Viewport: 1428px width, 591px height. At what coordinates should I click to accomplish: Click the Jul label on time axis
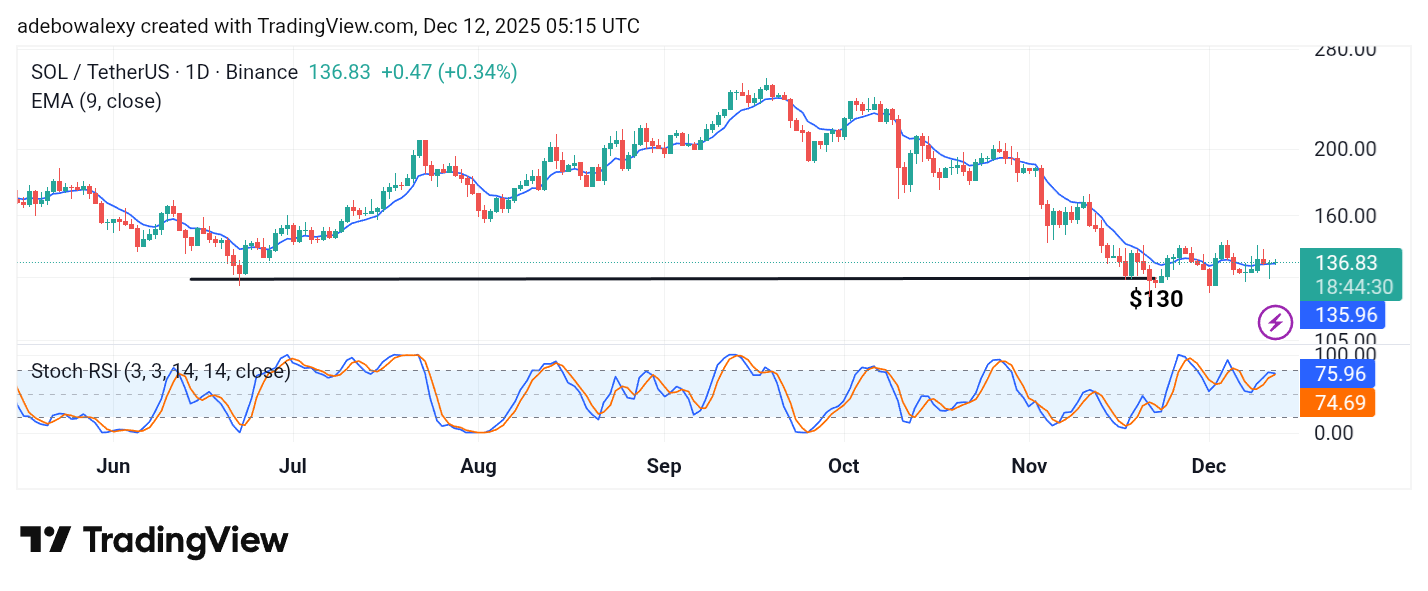pos(293,467)
